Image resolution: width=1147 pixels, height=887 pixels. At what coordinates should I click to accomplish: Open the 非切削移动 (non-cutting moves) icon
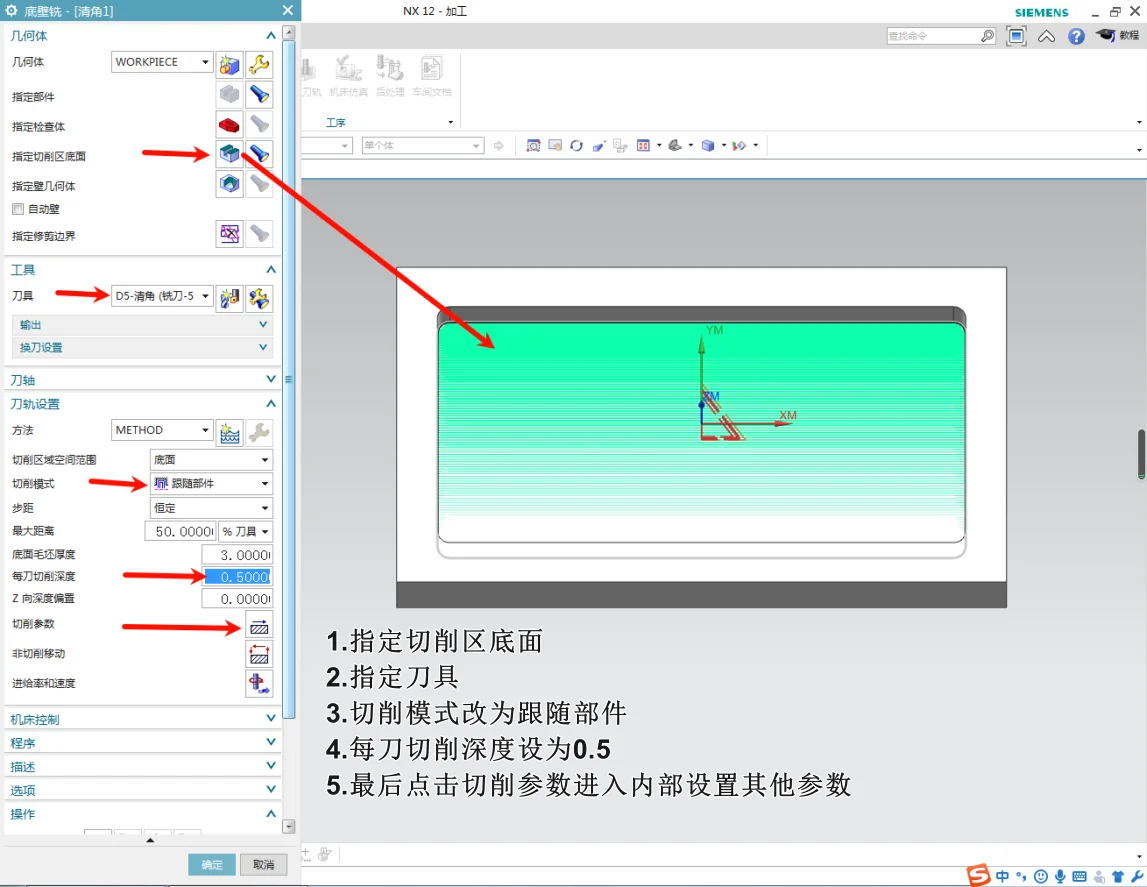point(259,654)
